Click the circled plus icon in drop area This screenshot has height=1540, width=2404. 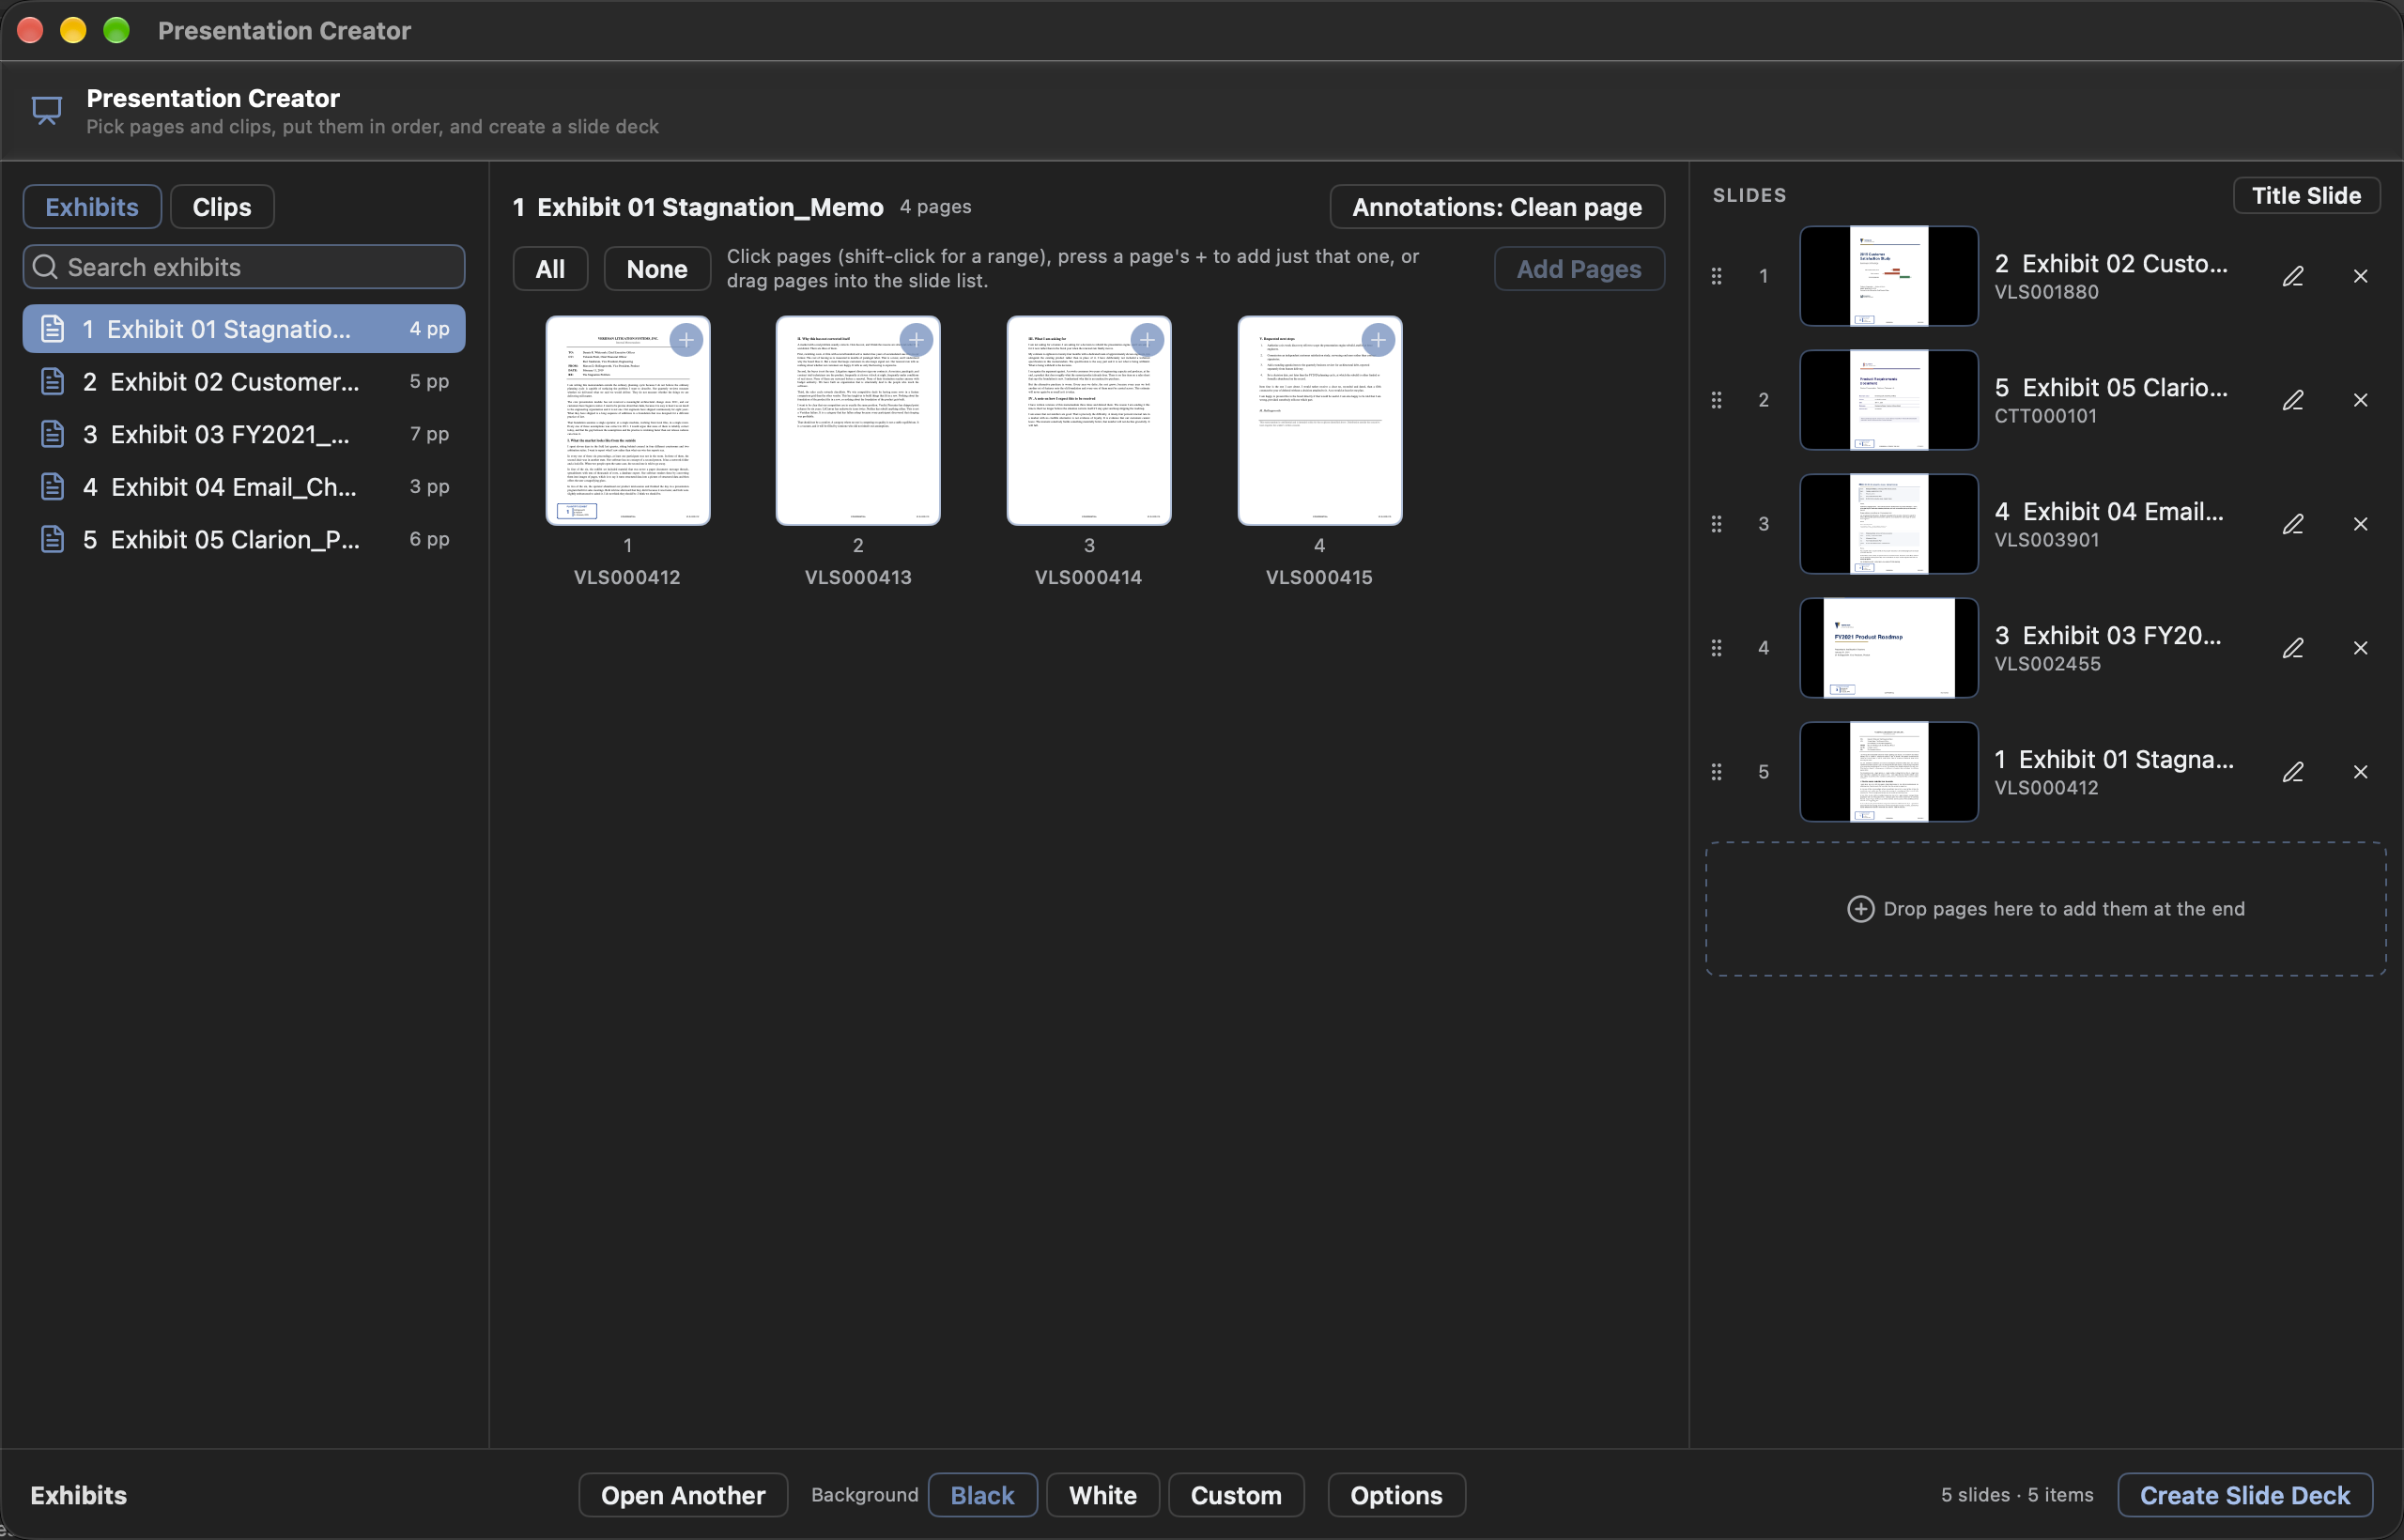1860,909
